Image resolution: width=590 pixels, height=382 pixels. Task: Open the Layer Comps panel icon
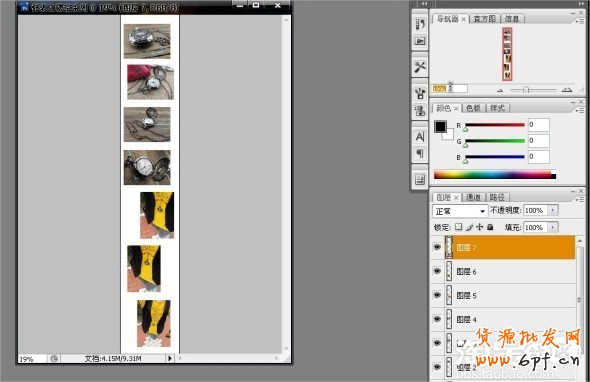[420, 180]
